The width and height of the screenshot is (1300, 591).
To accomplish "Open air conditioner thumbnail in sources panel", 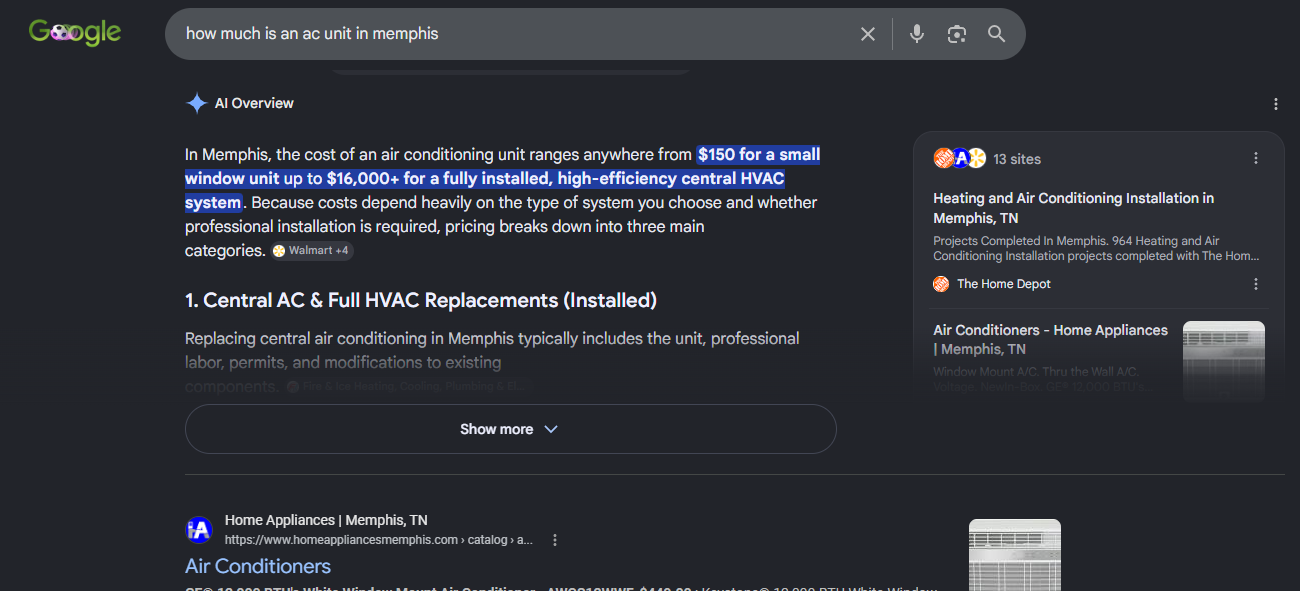I will 1223,360.
